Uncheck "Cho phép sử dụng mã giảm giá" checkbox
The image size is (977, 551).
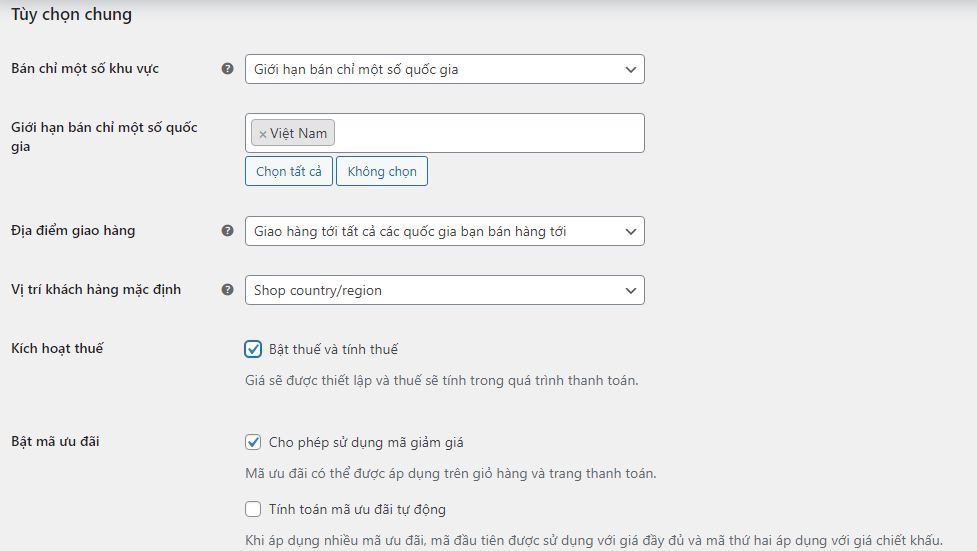[253, 442]
